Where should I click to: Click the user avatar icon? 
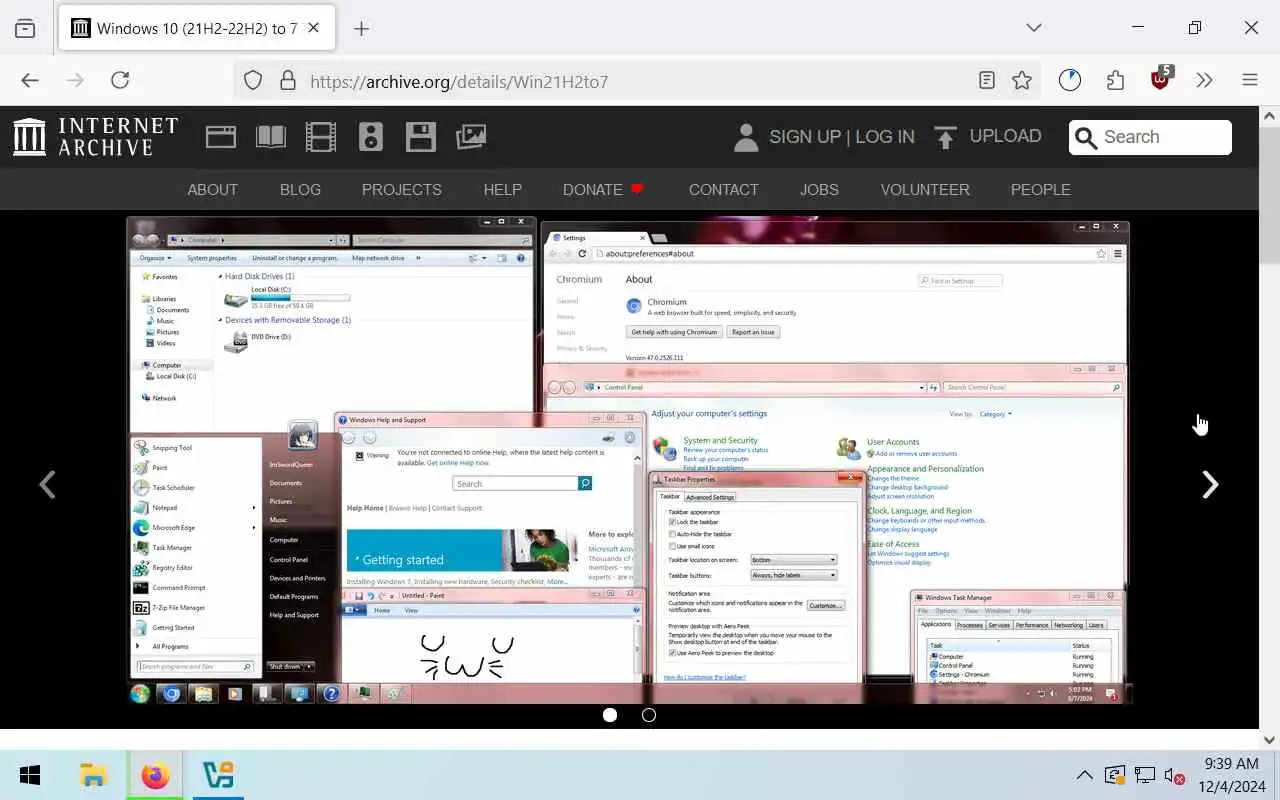pos(746,137)
